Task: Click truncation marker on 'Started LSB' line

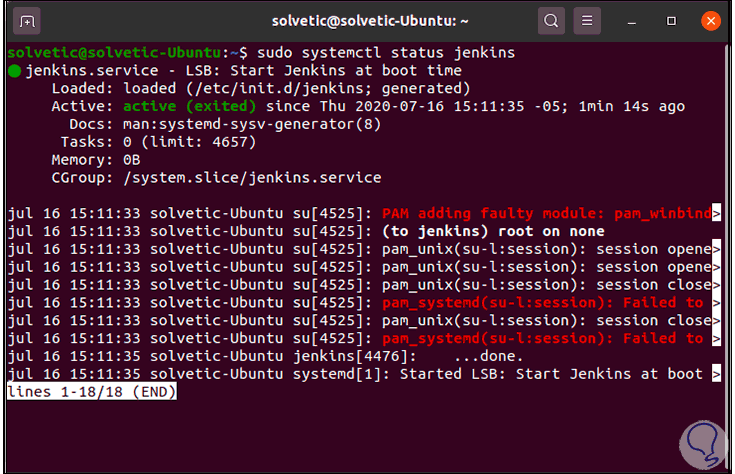Action: click(x=716, y=374)
